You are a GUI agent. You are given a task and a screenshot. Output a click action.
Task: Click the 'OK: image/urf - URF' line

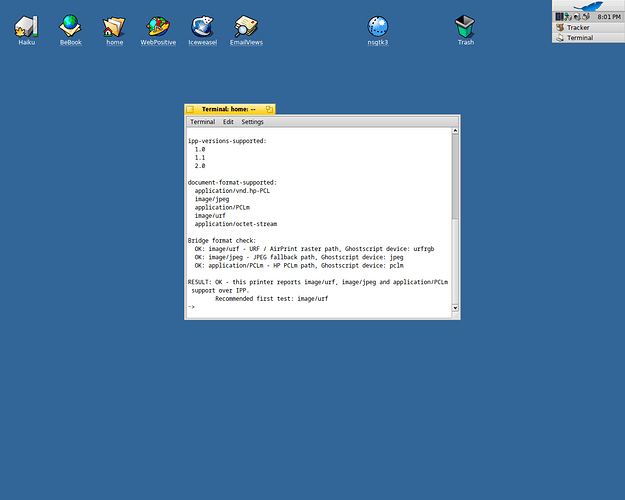coord(314,249)
